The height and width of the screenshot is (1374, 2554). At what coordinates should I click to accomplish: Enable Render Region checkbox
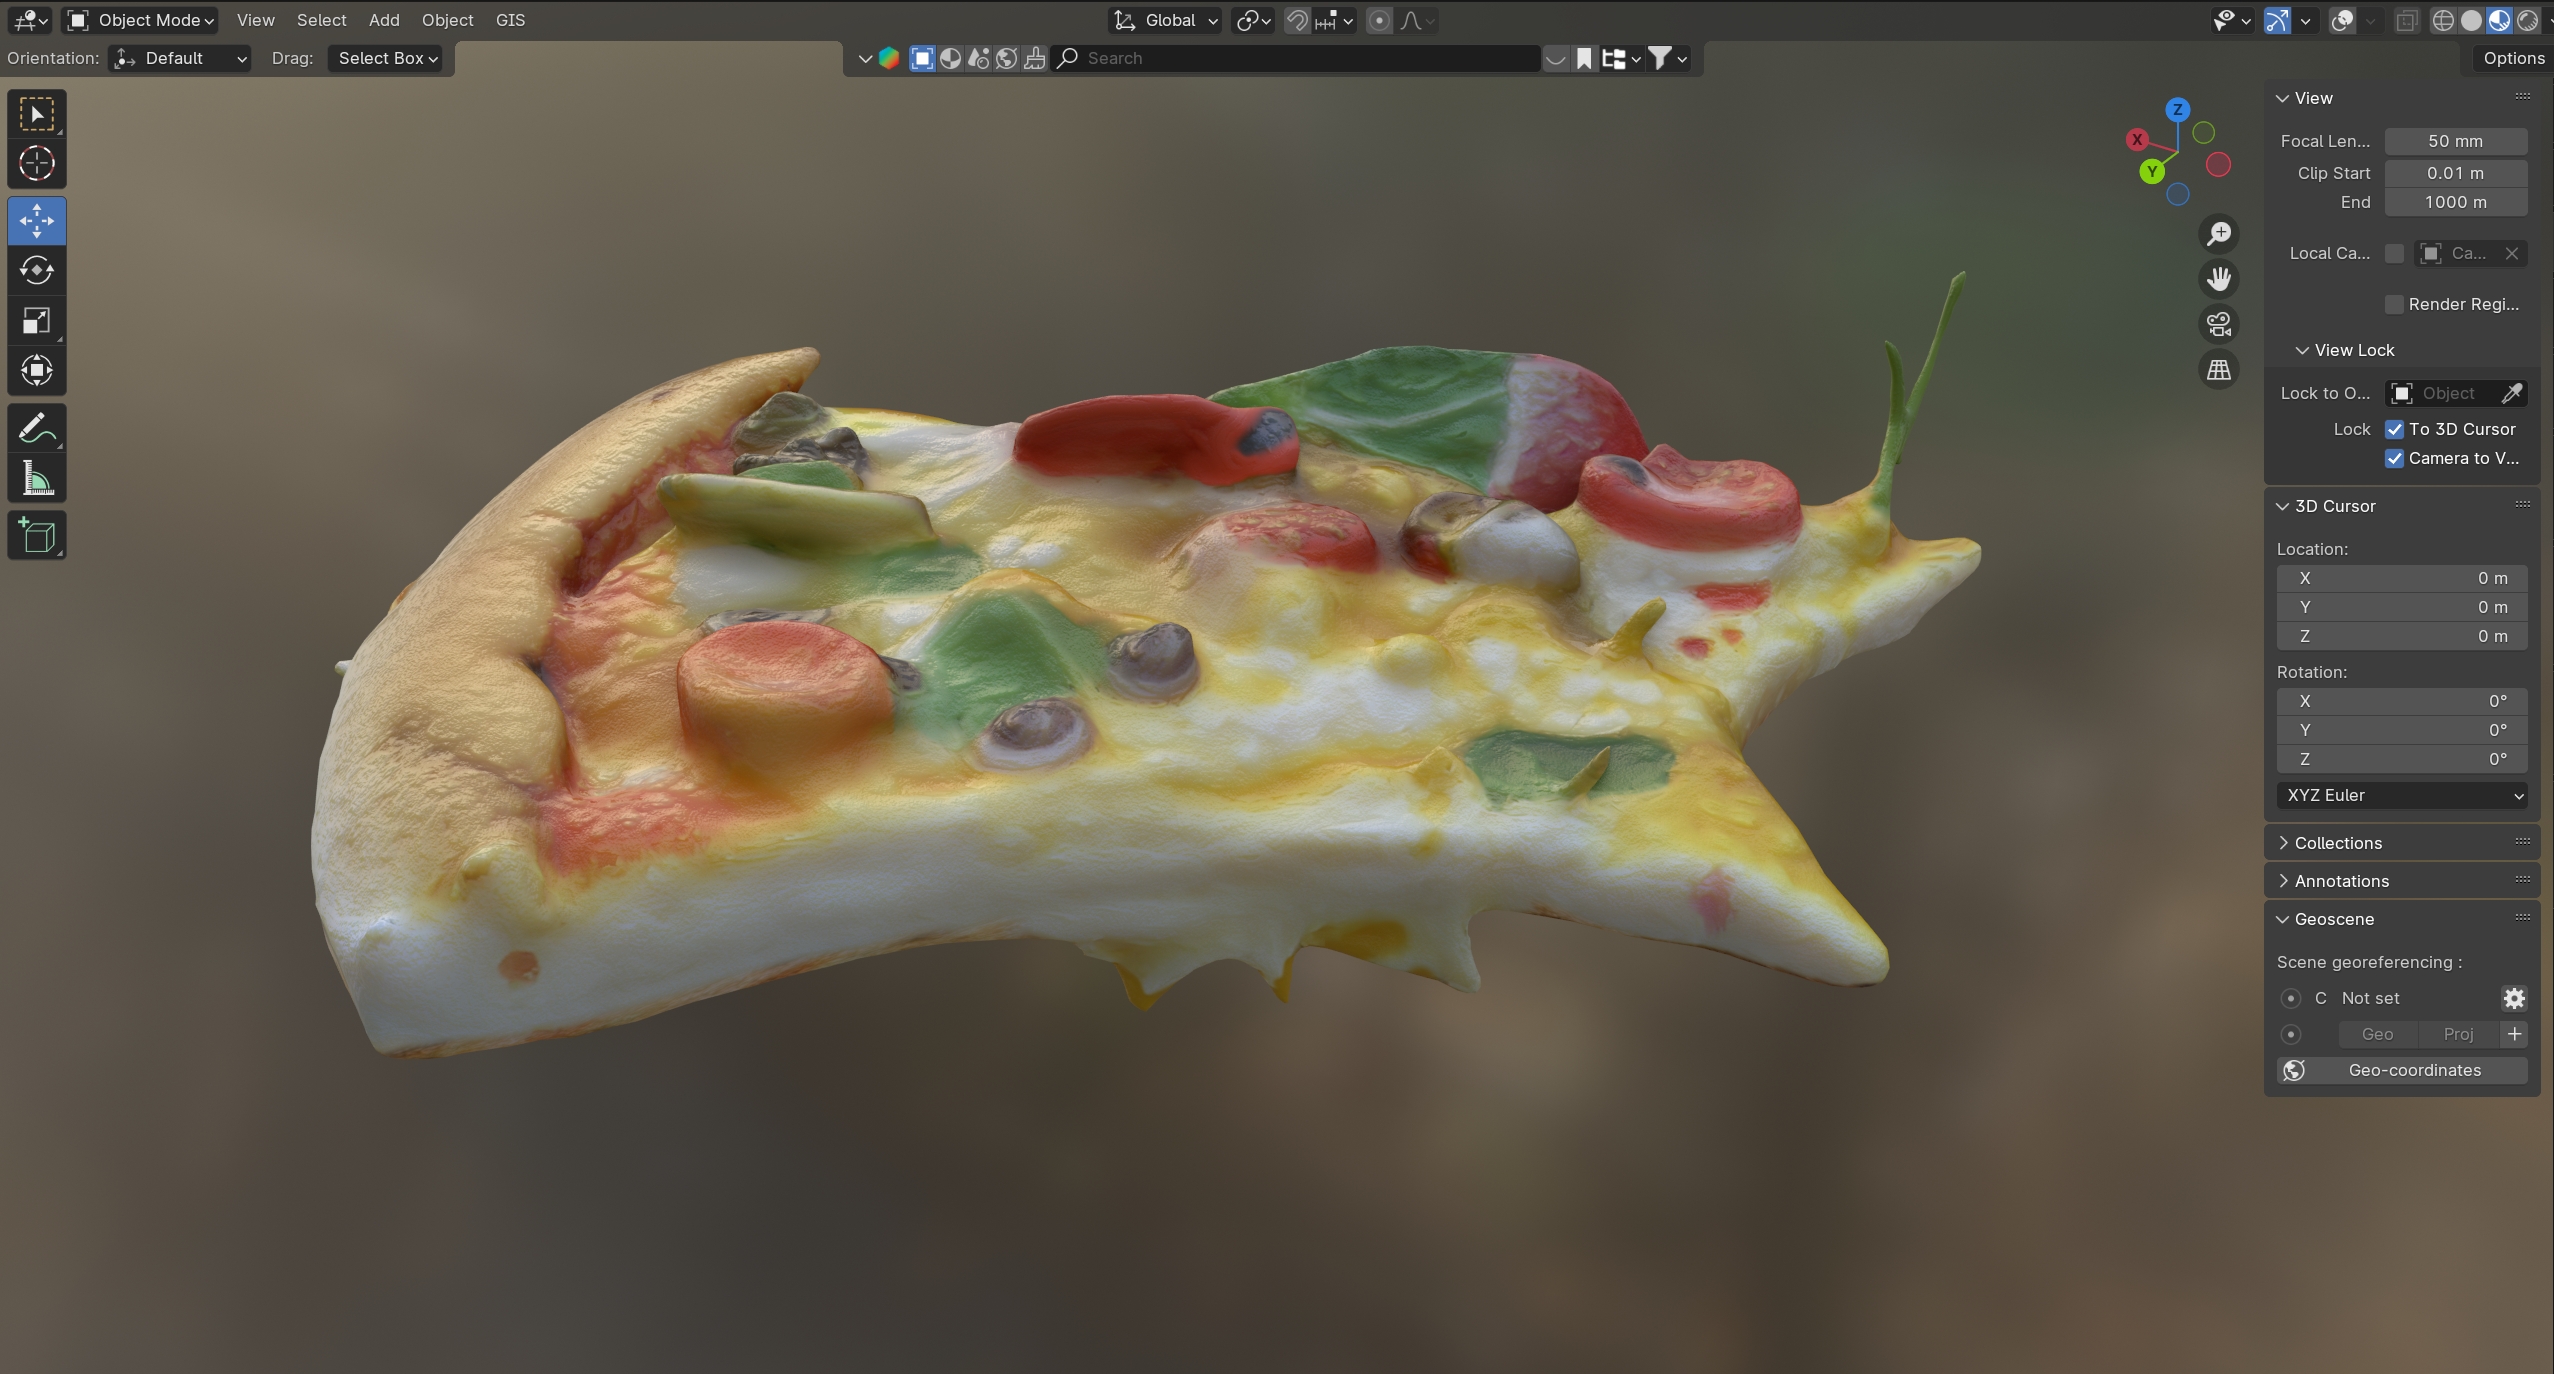2394,305
